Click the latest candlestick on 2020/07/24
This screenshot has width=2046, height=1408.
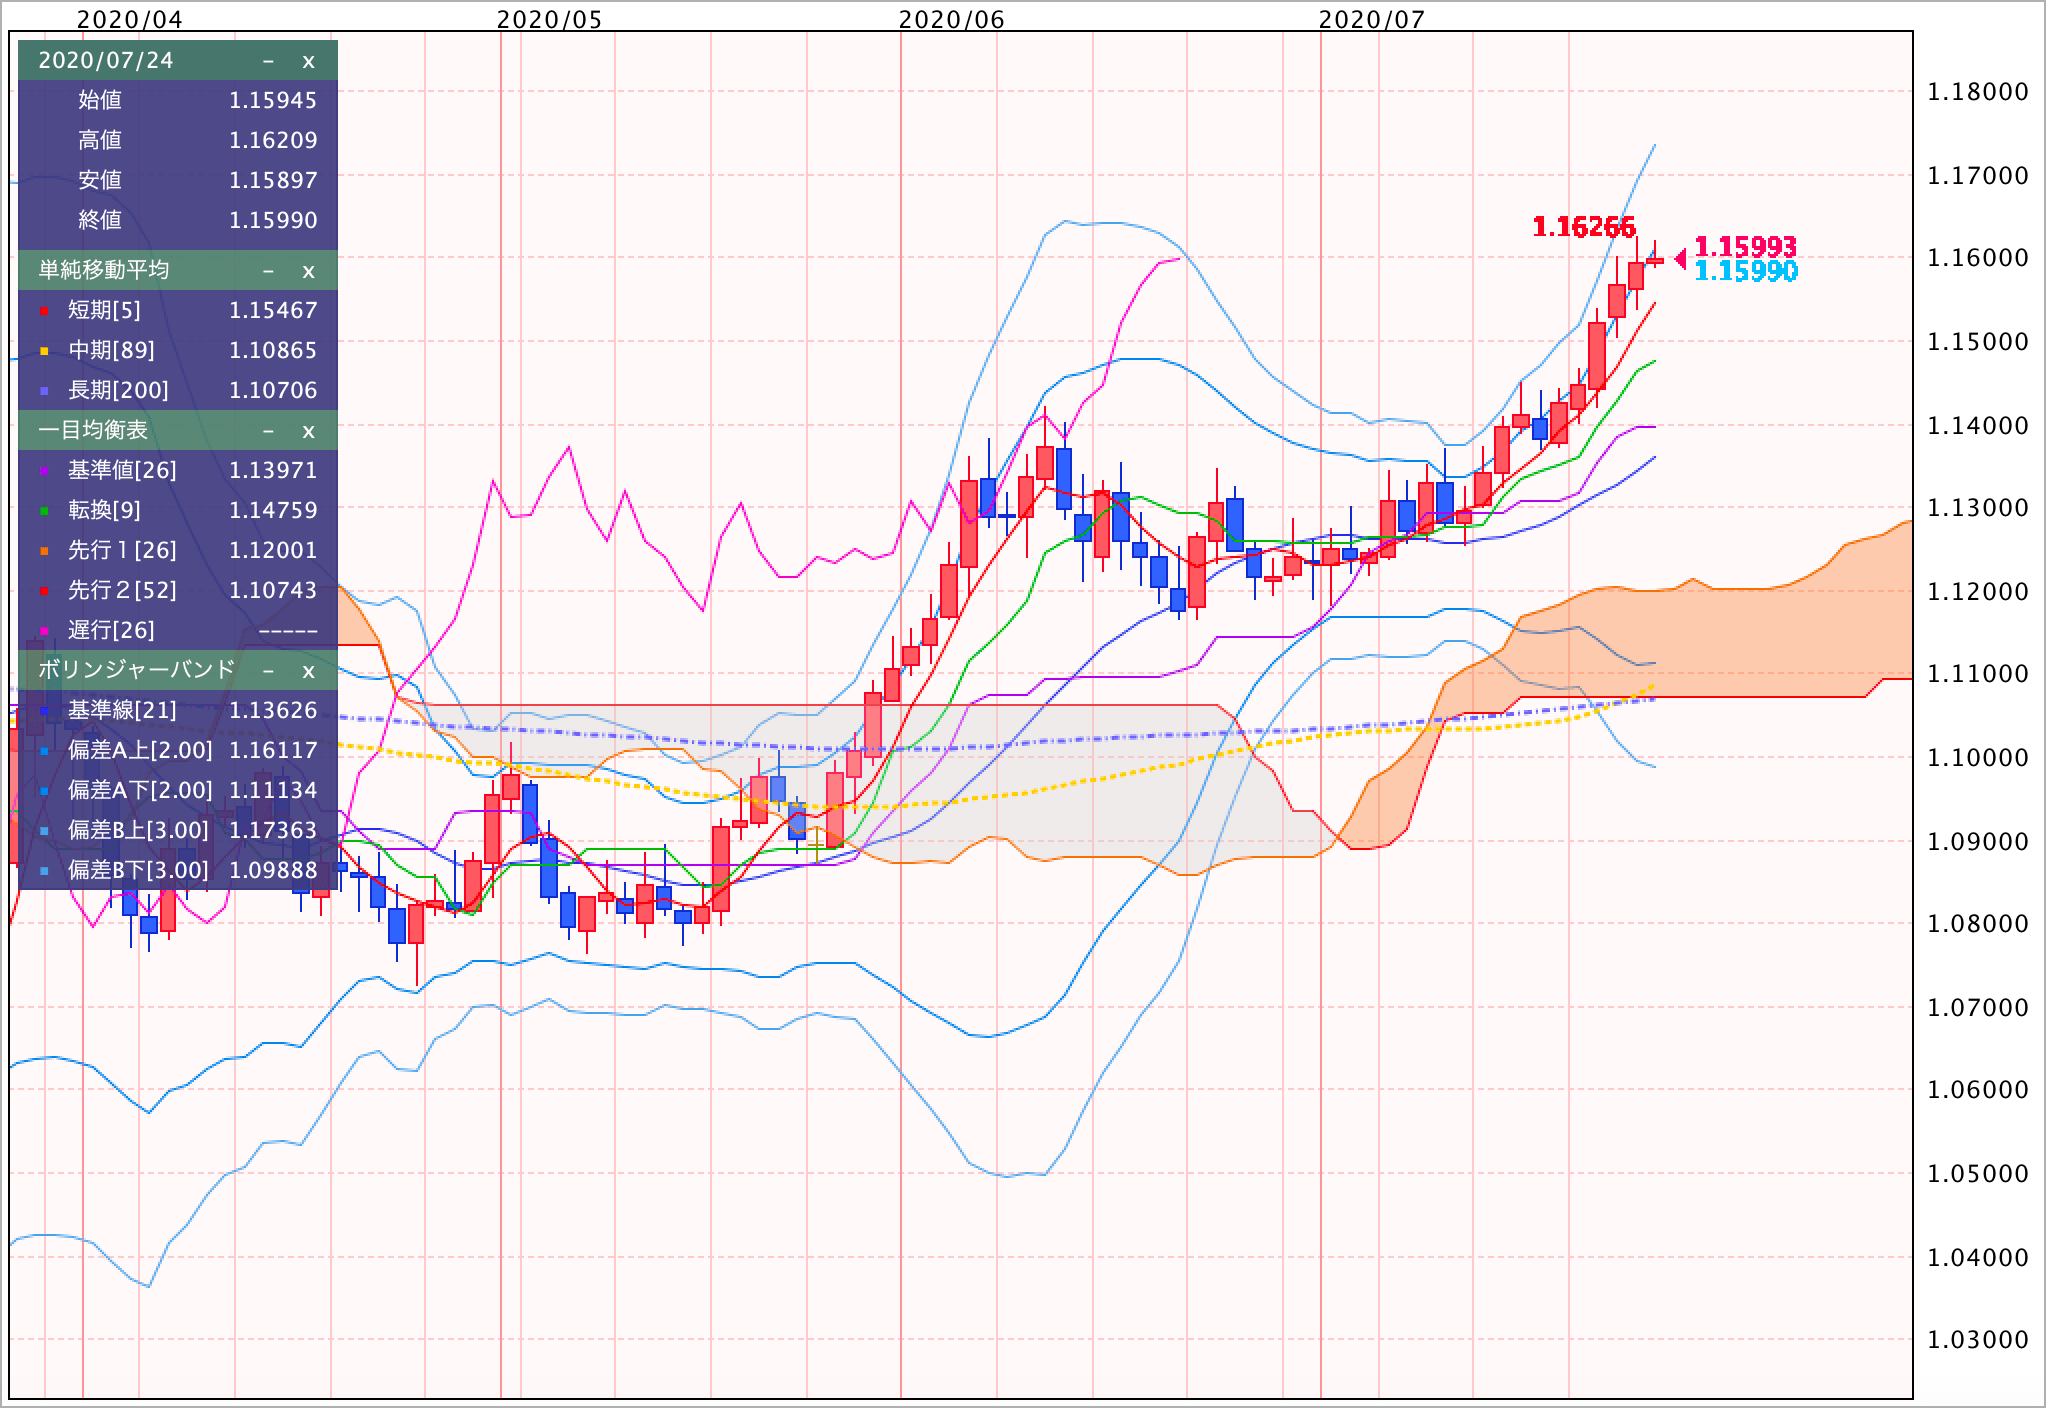[1655, 260]
